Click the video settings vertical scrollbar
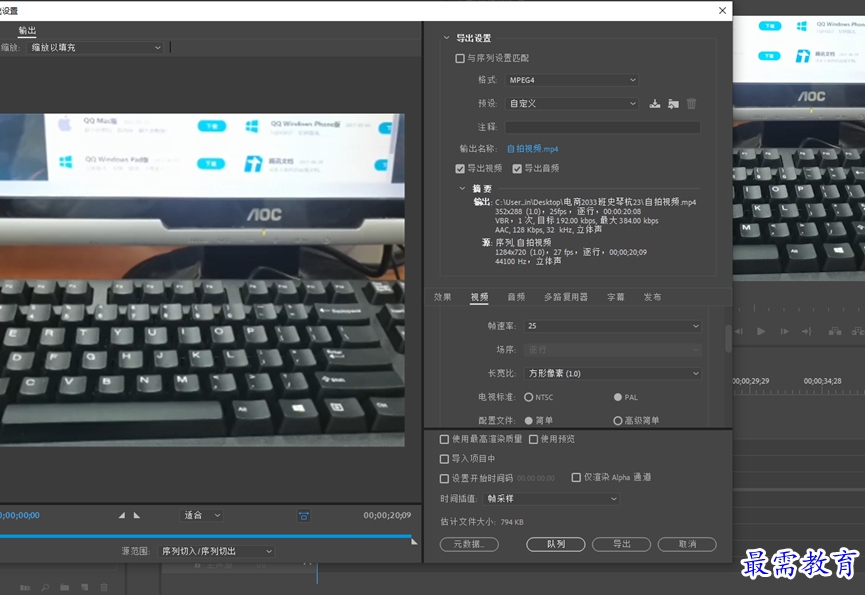The image size is (865, 595). pyautogui.click(x=728, y=338)
